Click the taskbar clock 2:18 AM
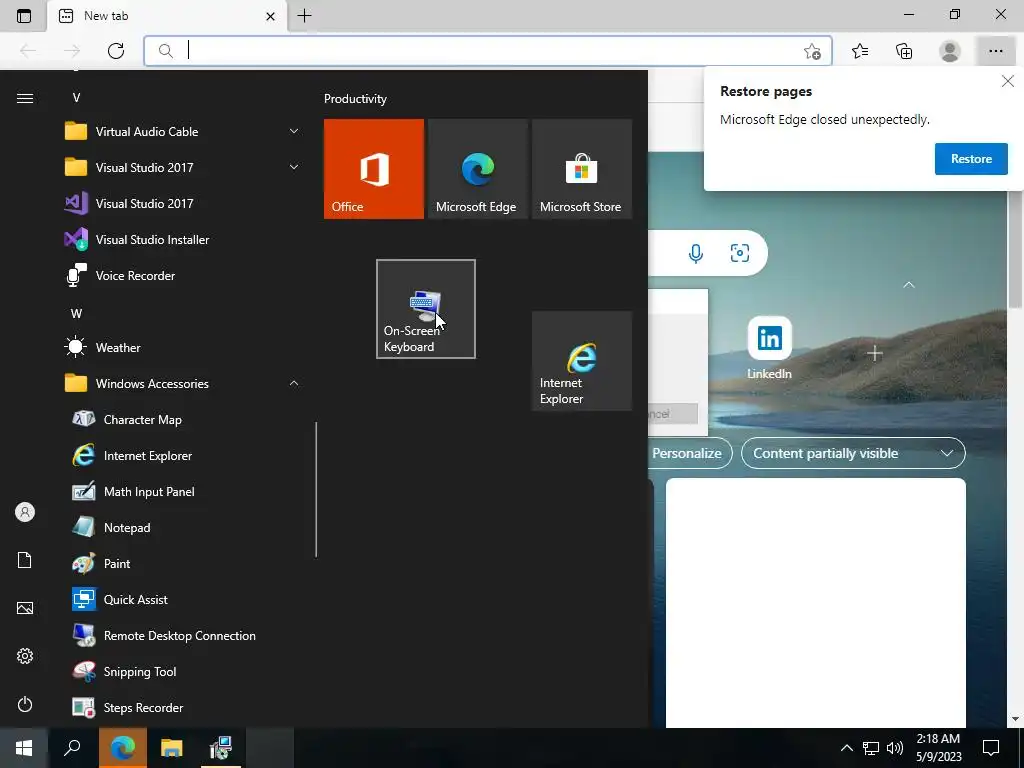Viewport: 1024px width, 768px height. click(938, 748)
